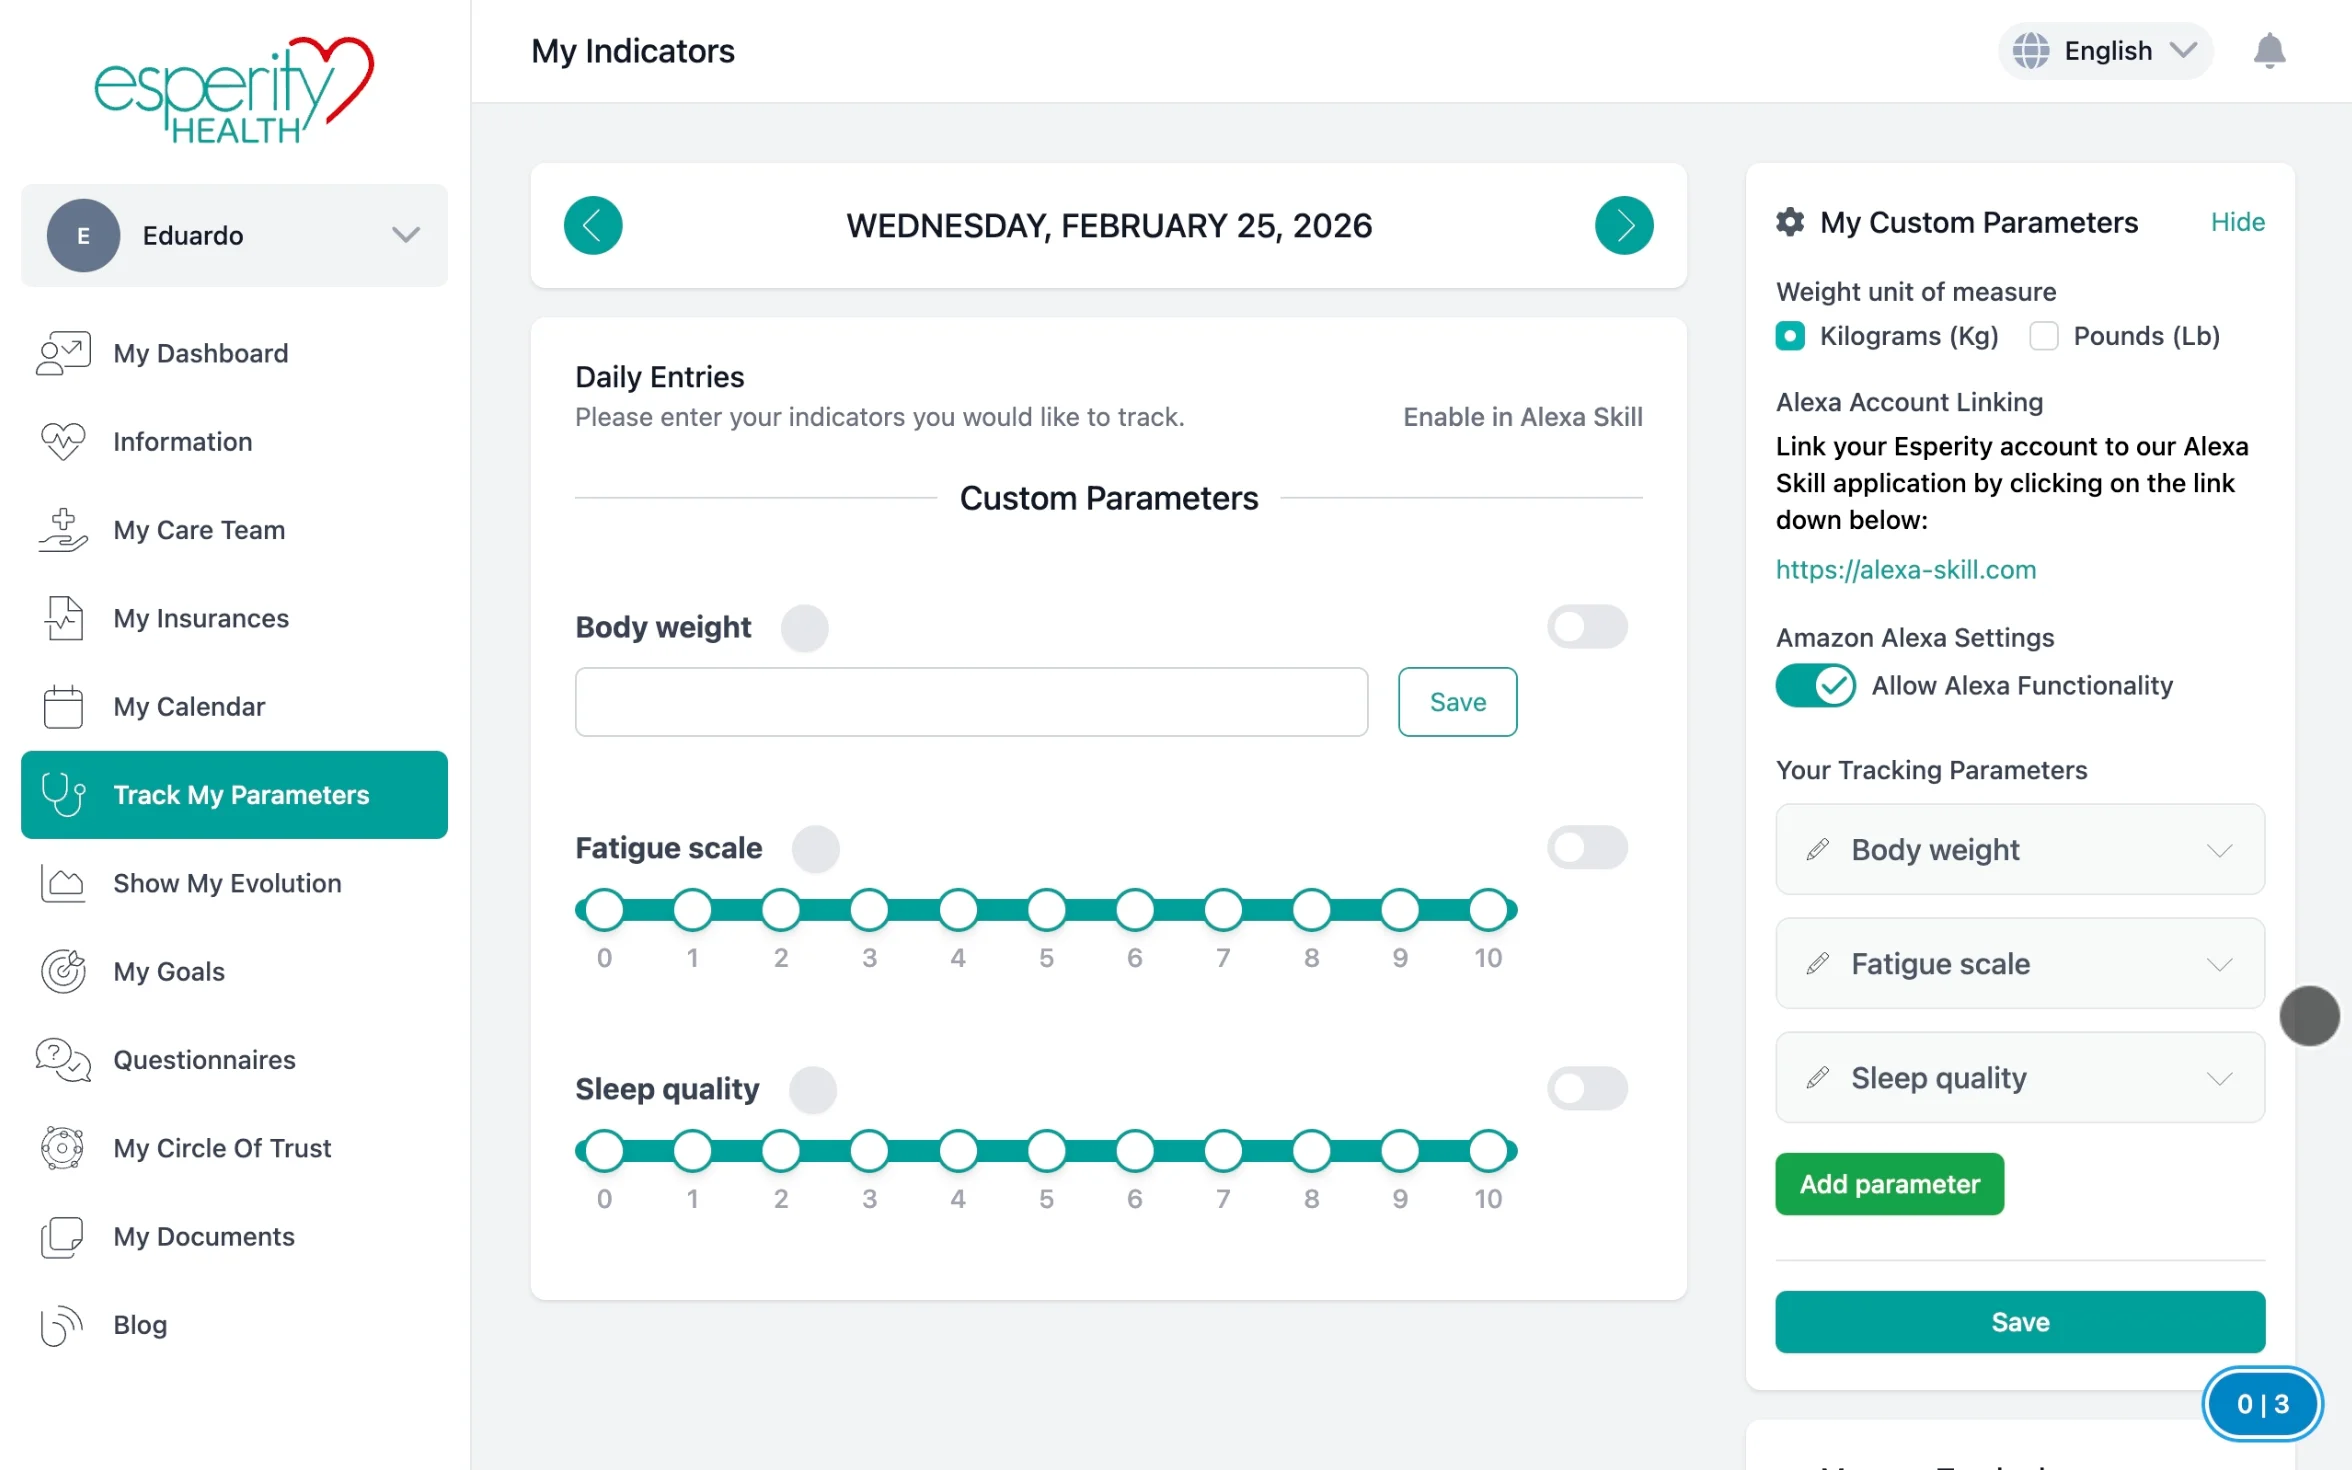This screenshot has width=2352, height=1470.
Task: Click the notification bell icon
Action: coord(2269,50)
